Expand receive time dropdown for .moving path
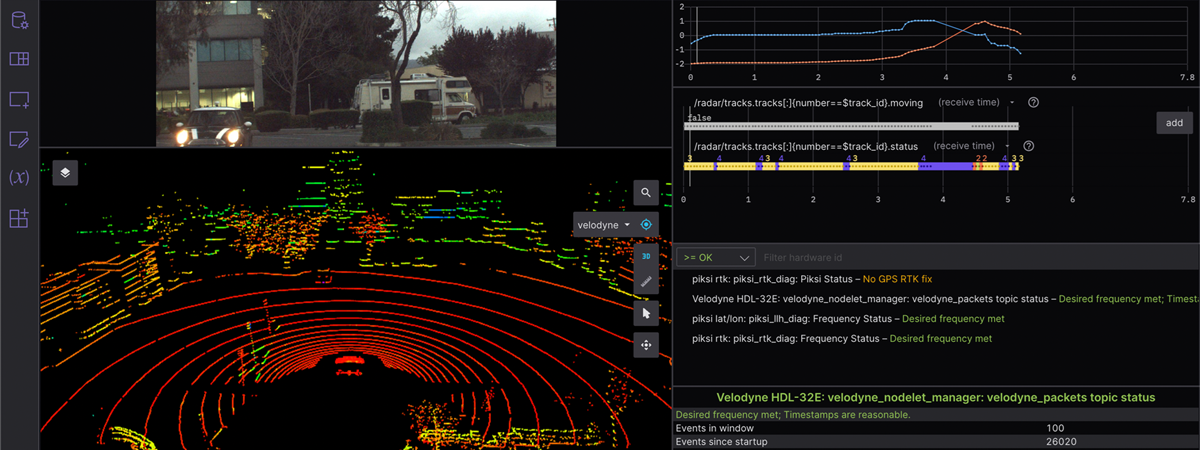This screenshot has width=1200, height=450. (1012, 102)
